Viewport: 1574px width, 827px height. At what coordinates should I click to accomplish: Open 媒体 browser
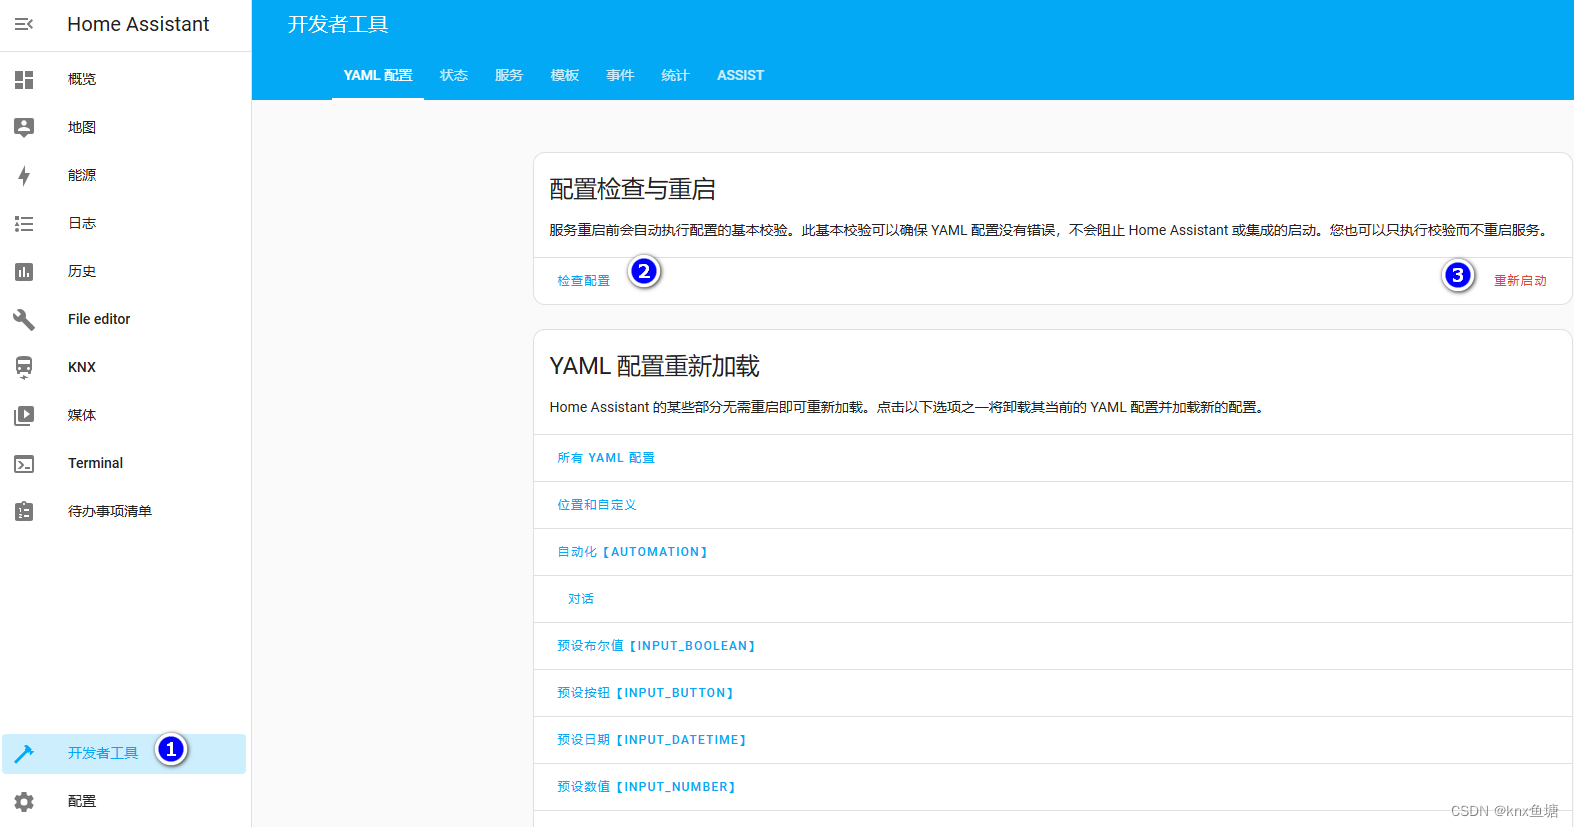pos(124,415)
